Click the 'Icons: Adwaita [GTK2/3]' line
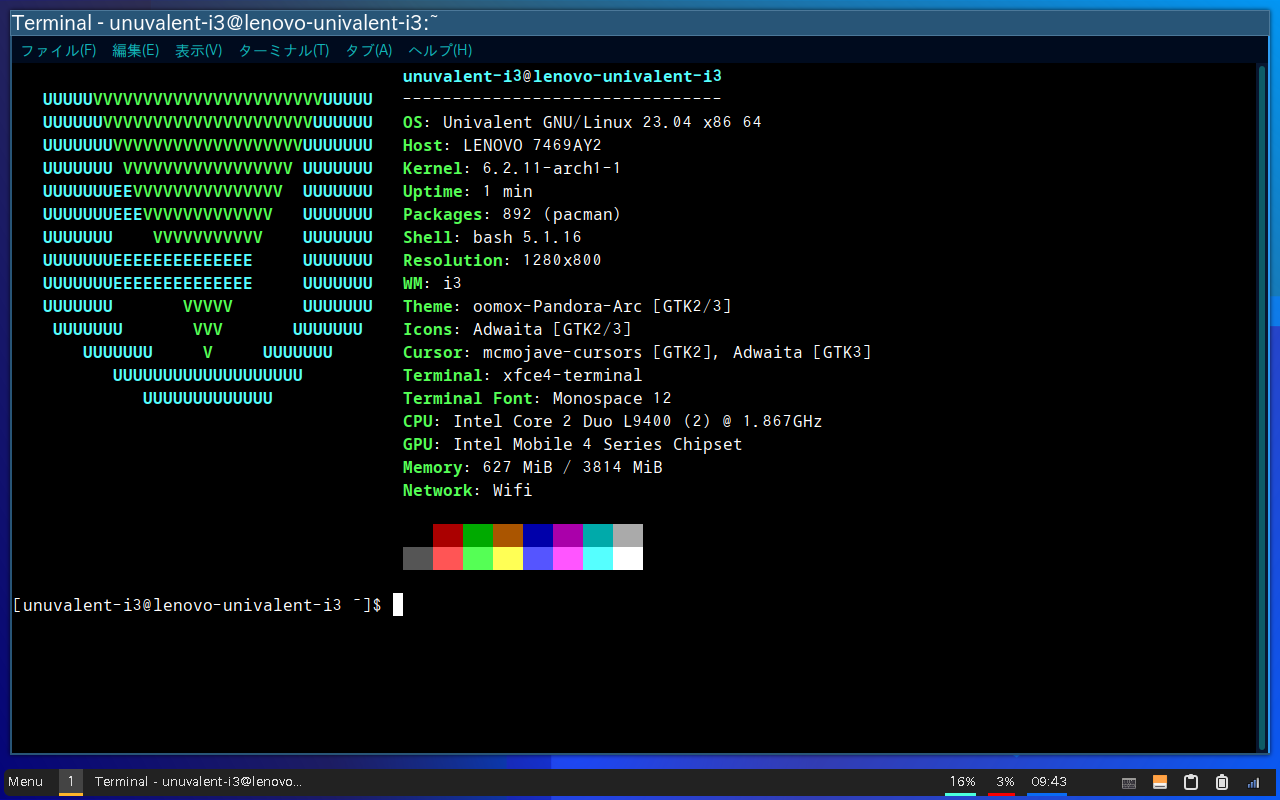This screenshot has width=1280, height=800. 517,329
